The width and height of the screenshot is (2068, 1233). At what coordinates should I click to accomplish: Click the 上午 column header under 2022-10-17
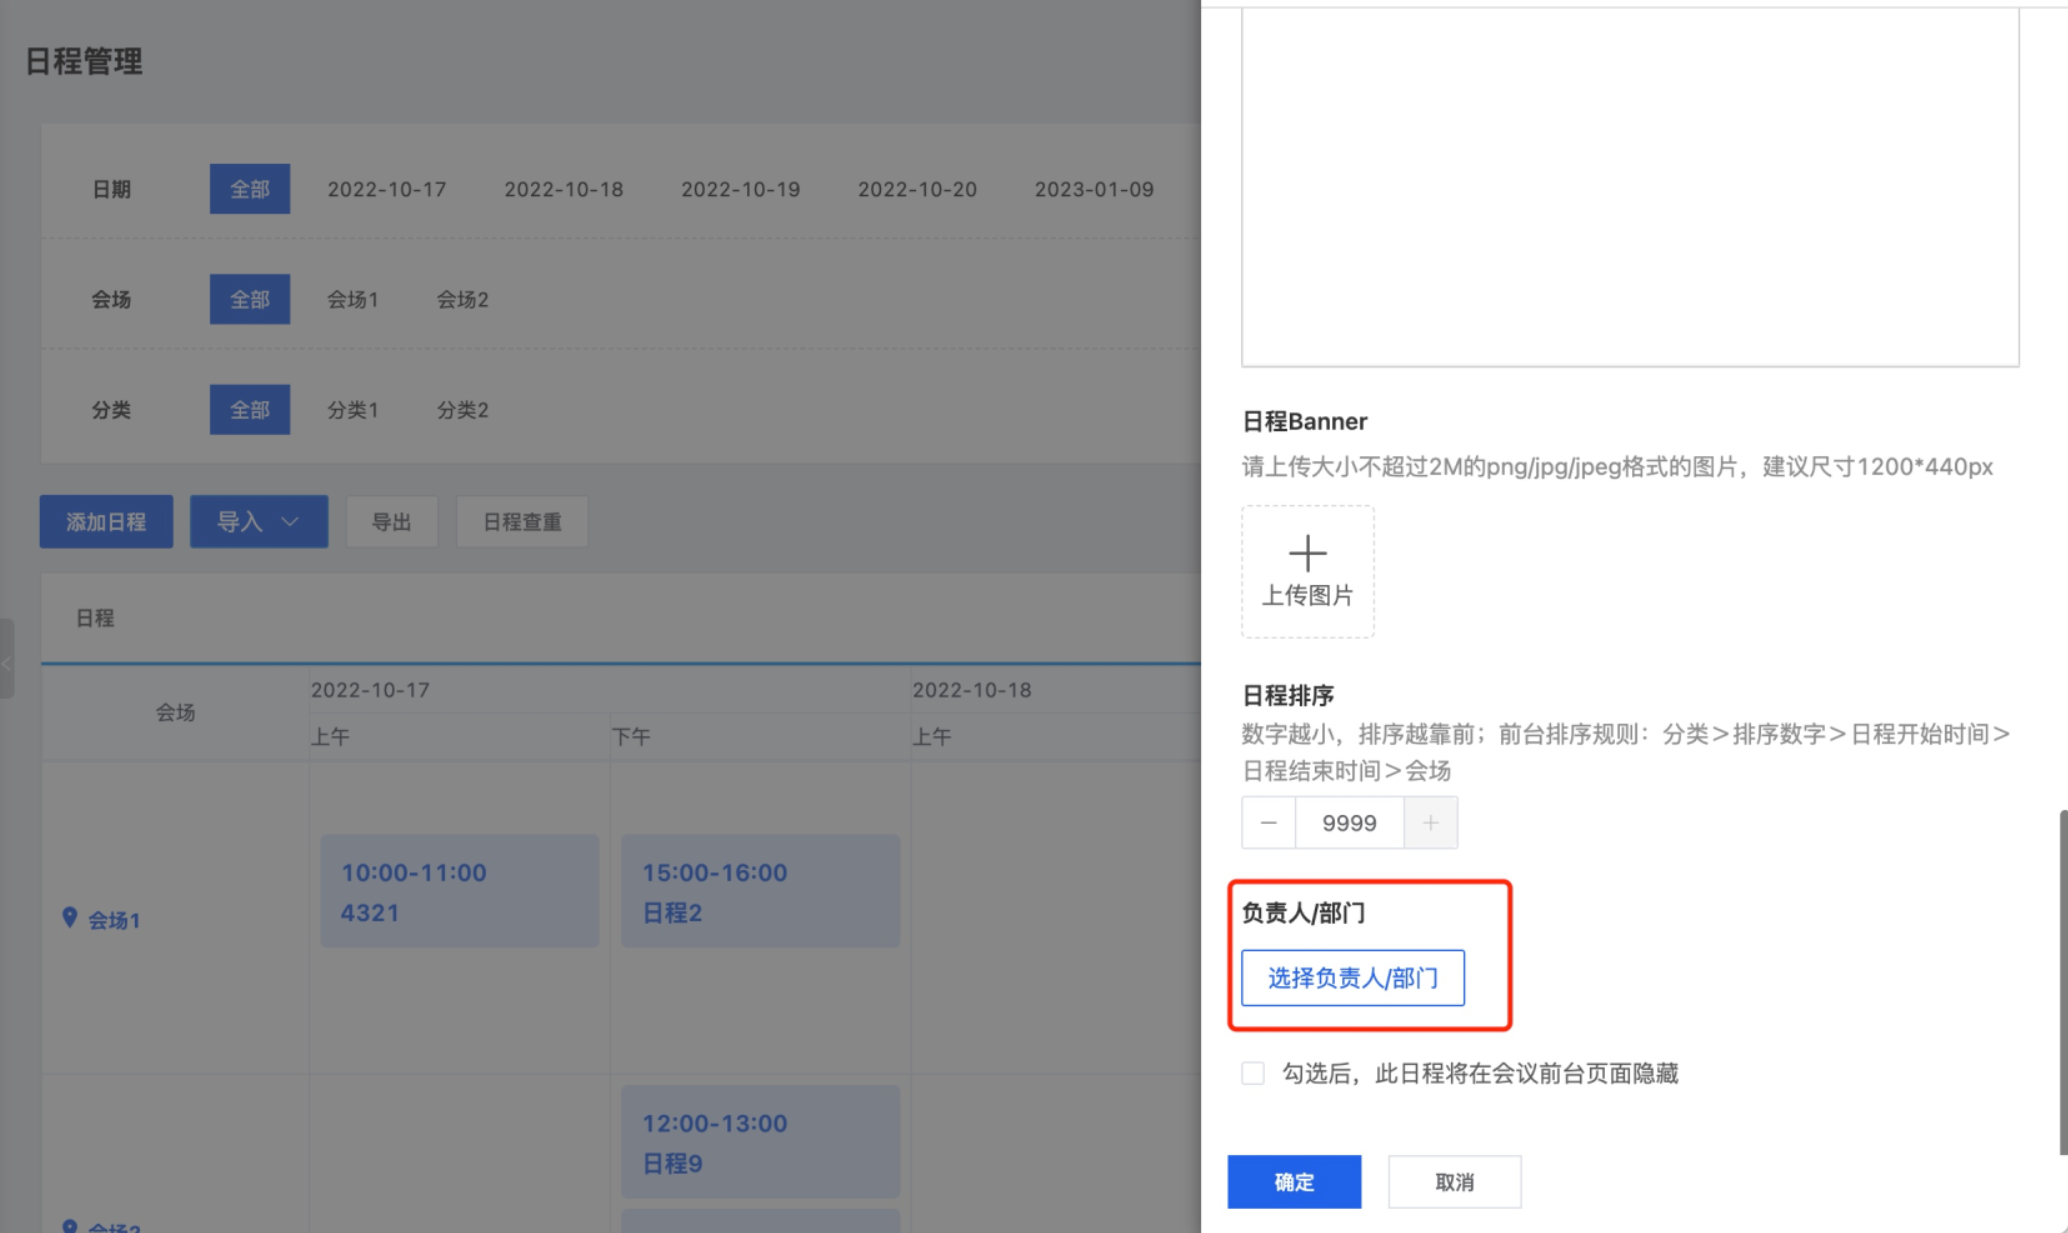click(330, 737)
